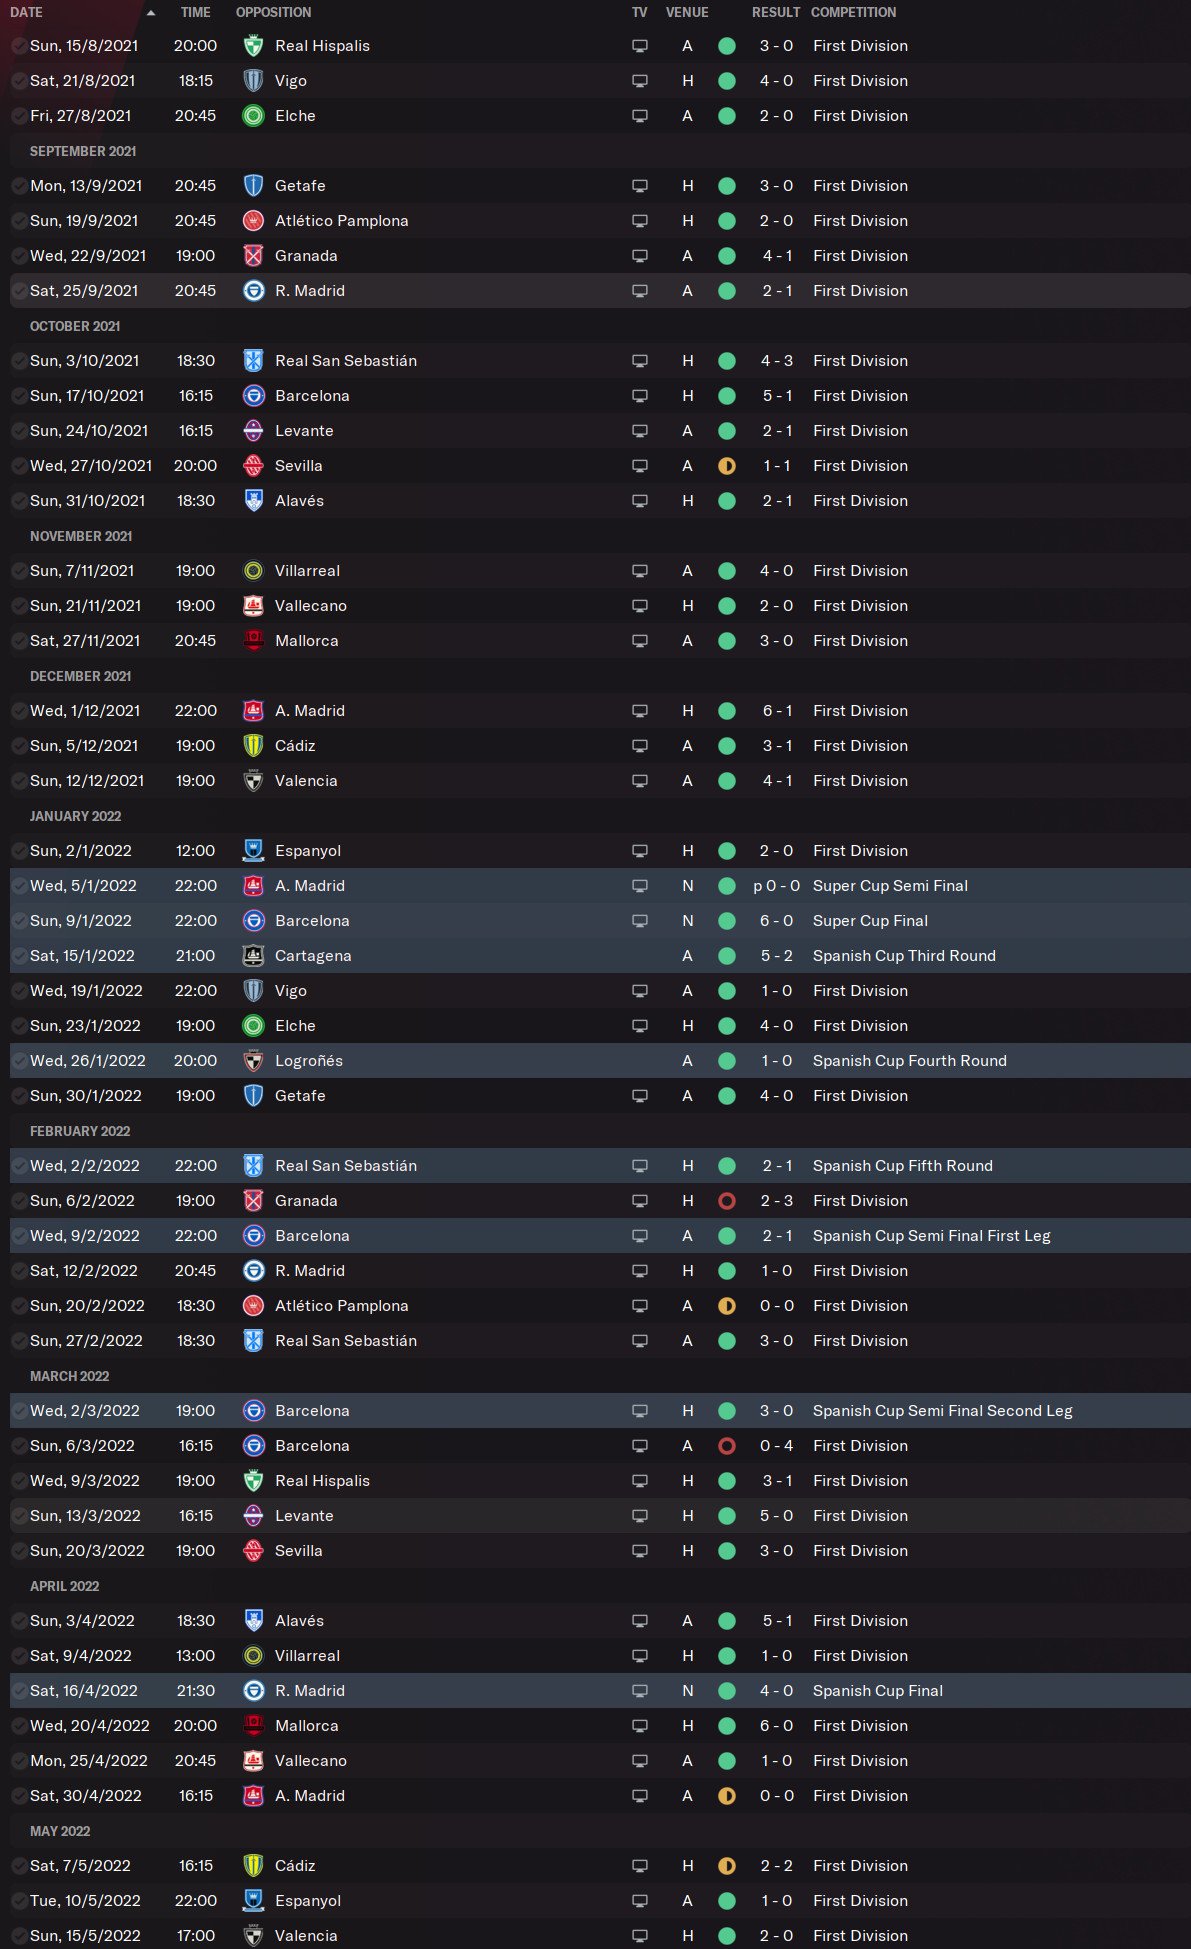Click the Cartagena club badge
Viewport: 1191px width, 1949px height.
[x=254, y=956]
